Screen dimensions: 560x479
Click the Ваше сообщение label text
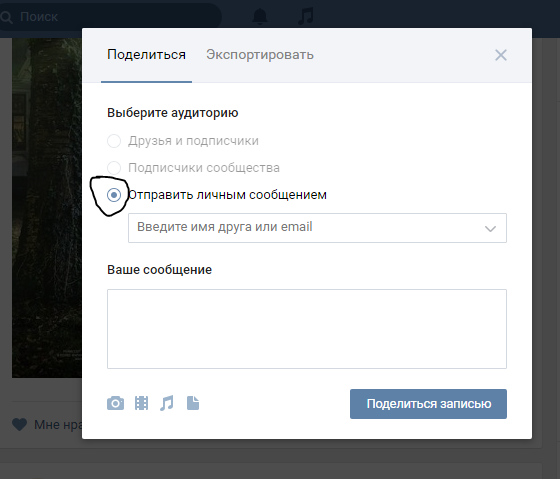159,270
